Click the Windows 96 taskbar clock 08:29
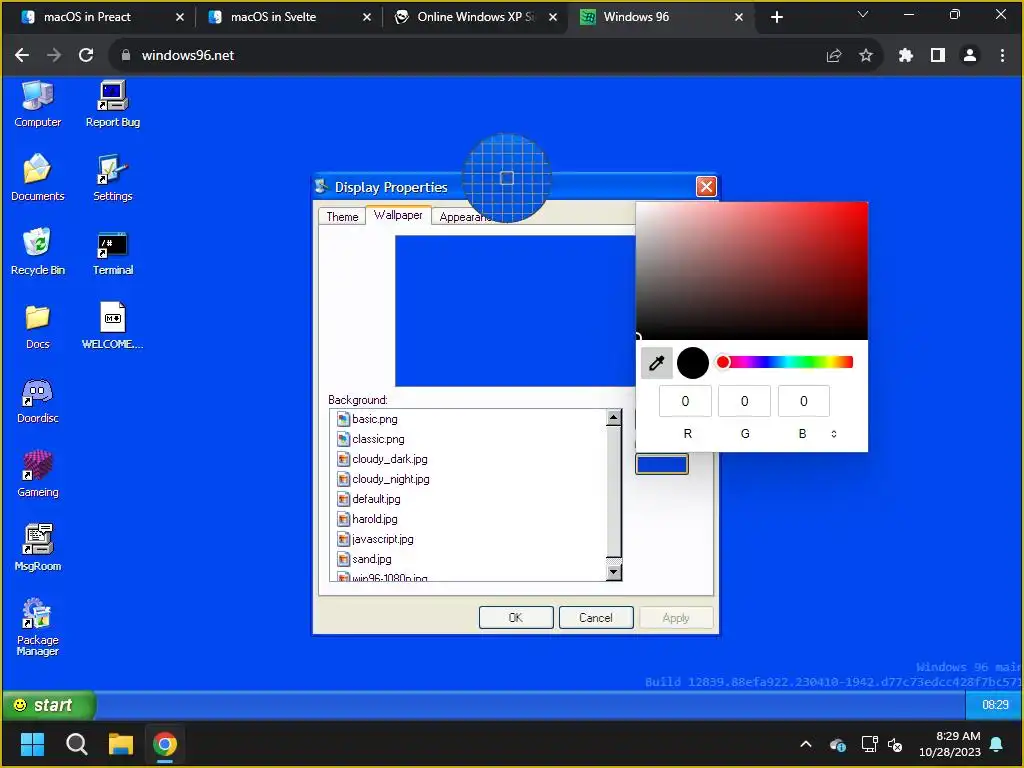 click(995, 705)
